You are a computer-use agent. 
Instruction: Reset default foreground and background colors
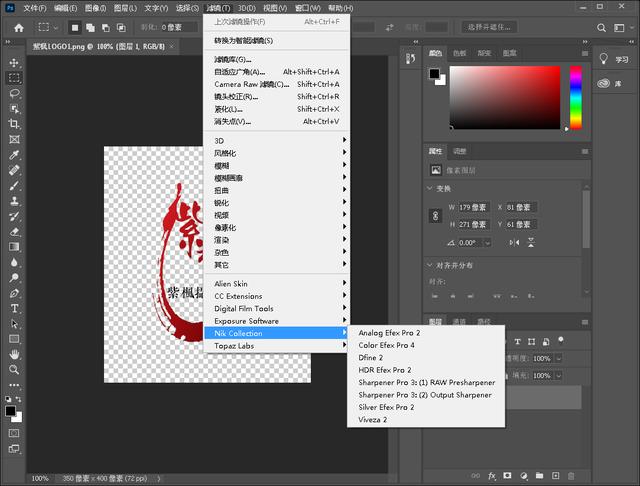point(8,399)
